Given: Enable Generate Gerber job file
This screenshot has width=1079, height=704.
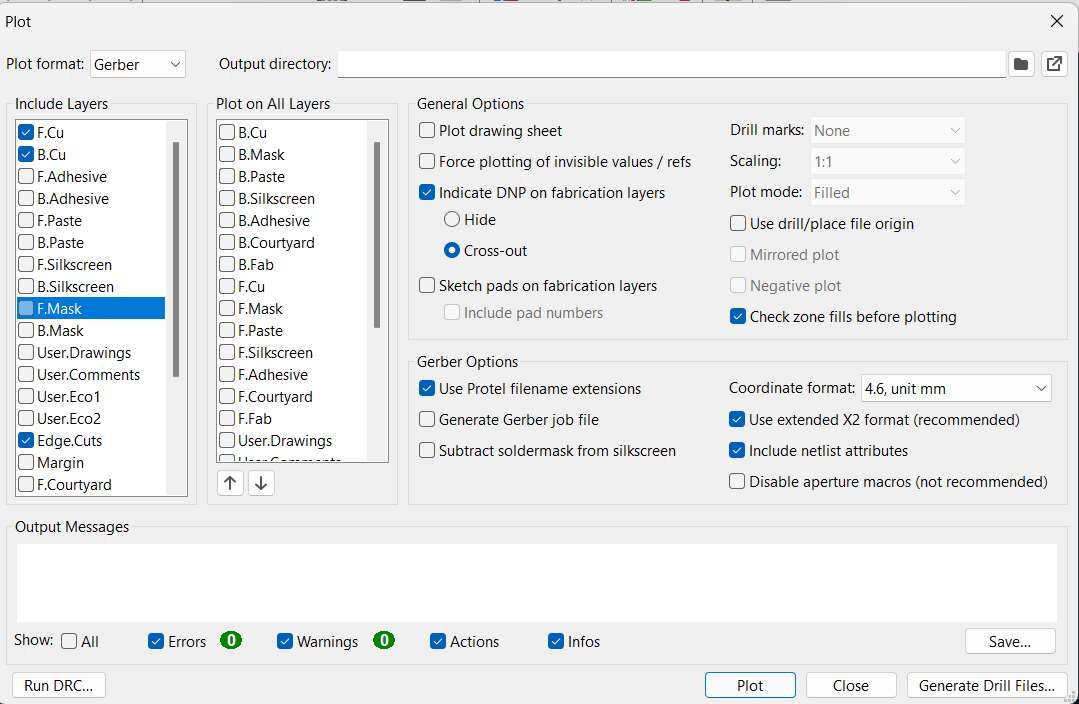Looking at the screenshot, I should pos(427,419).
